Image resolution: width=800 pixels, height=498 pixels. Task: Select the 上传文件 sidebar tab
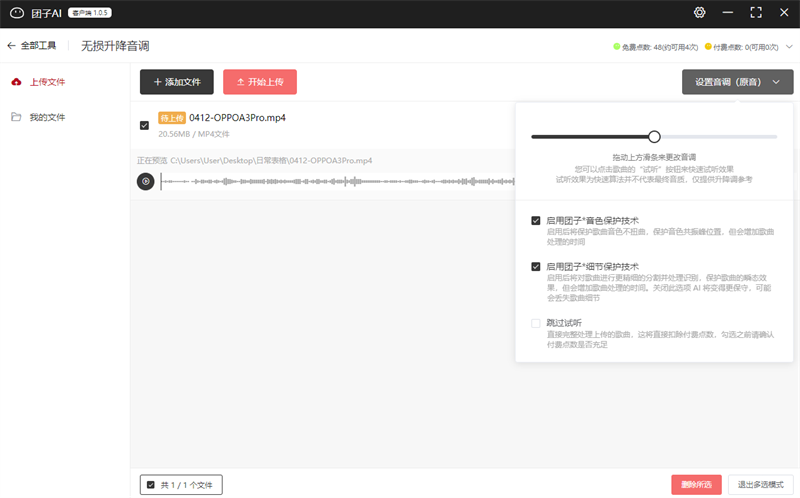coord(46,82)
